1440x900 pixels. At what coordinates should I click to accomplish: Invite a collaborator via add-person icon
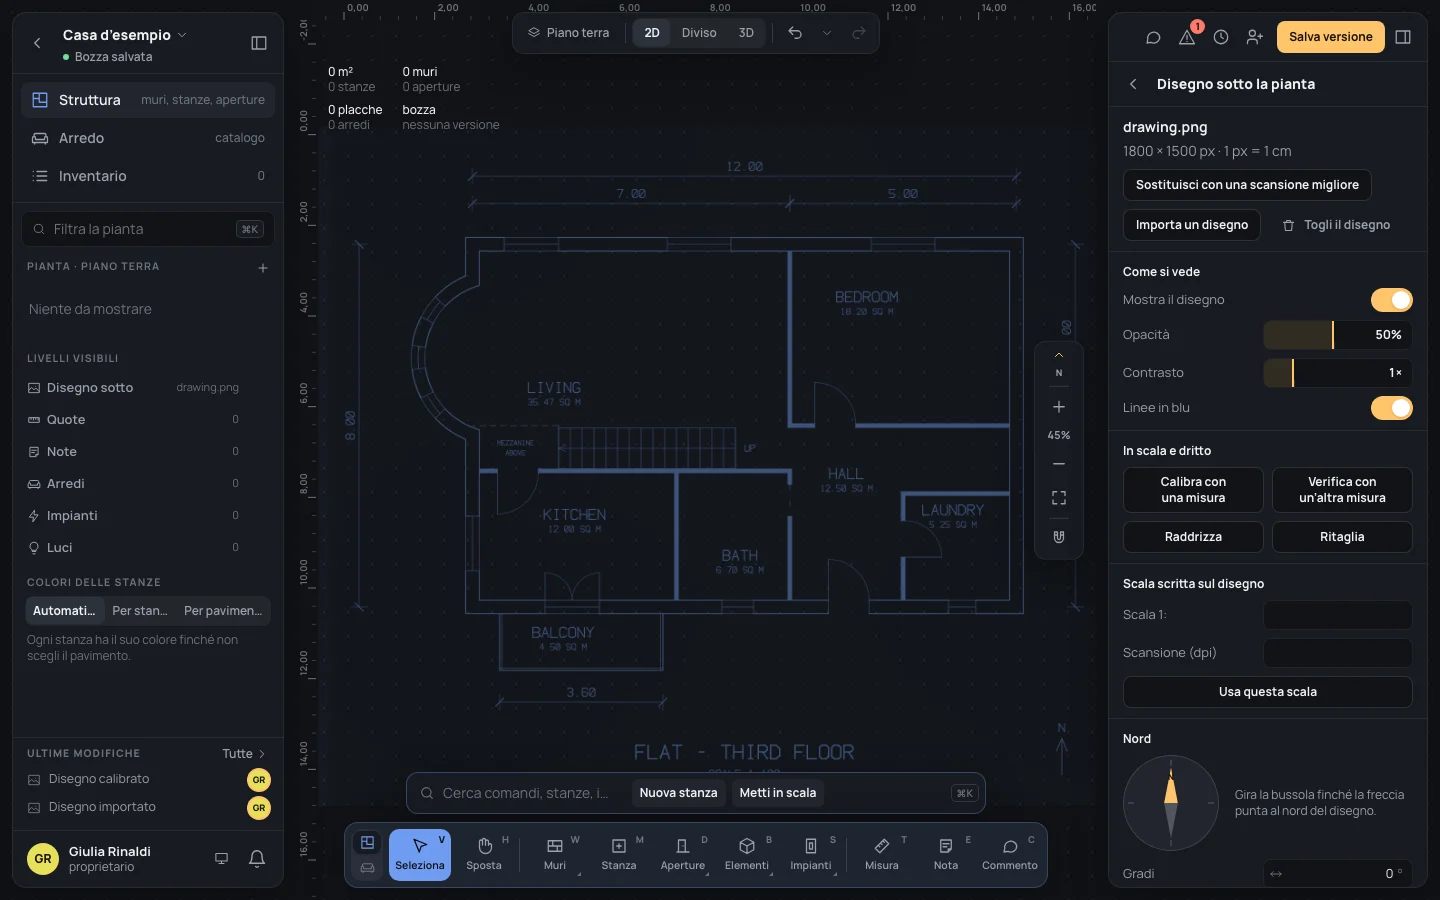coord(1255,37)
